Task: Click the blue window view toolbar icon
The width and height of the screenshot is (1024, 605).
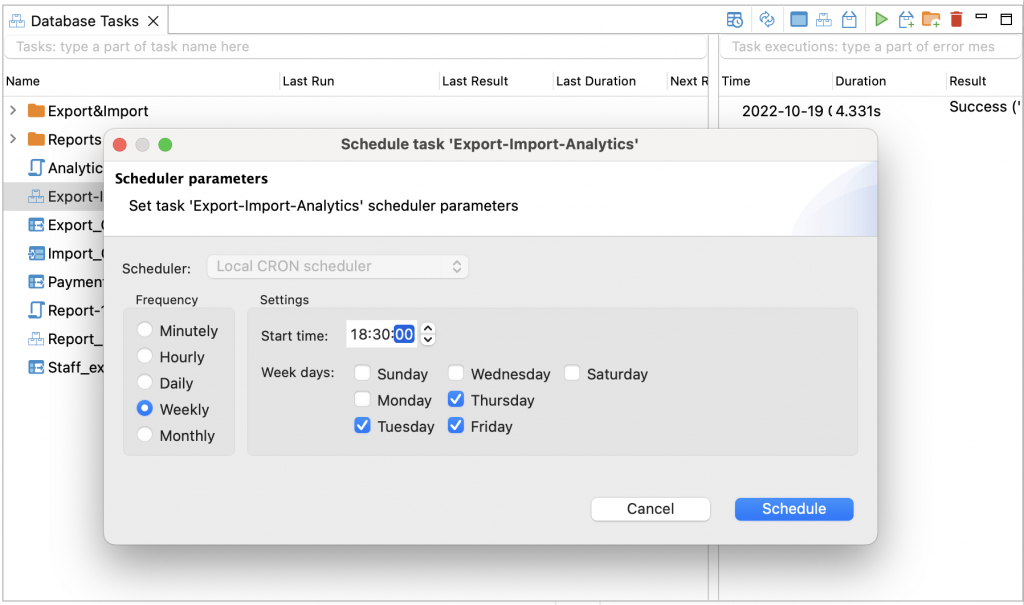Action: coord(798,20)
